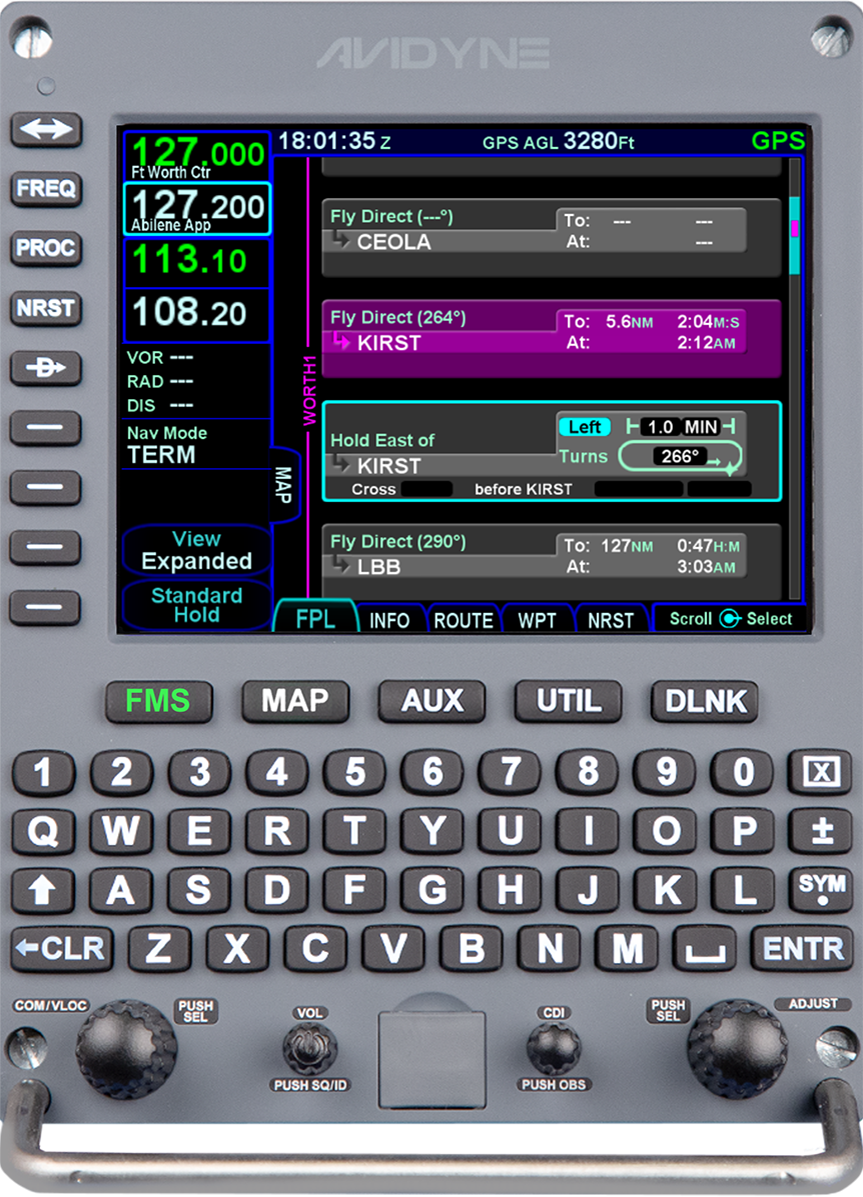Switch to the ROUTE tab
The image size is (863, 1197).
(x=463, y=620)
